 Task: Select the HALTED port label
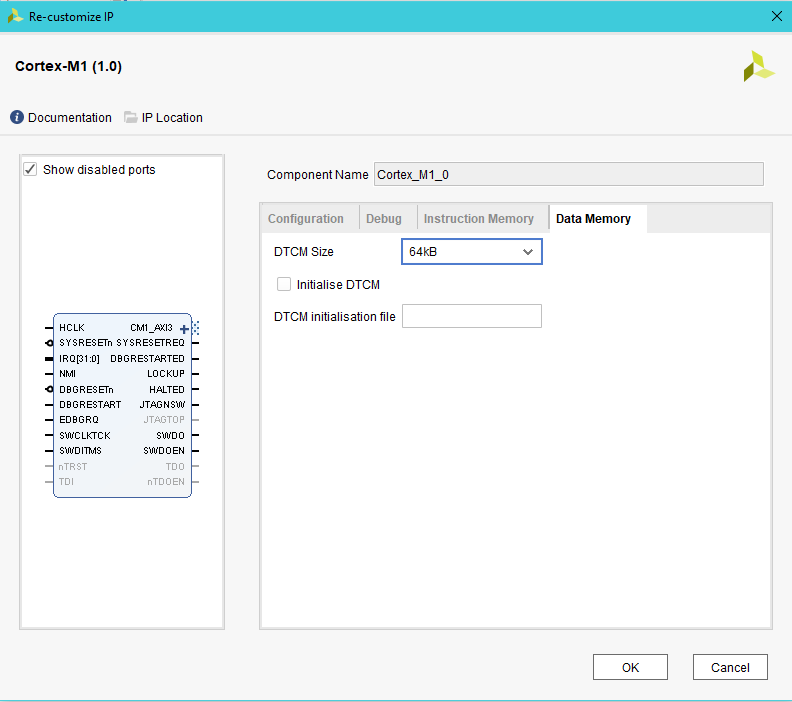[167, 389]
